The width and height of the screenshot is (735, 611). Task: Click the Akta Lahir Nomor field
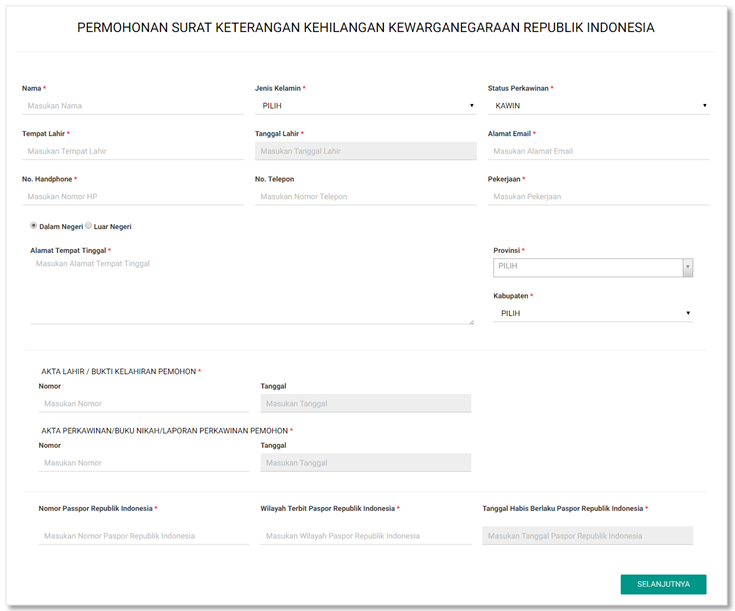tap(144, 404)
